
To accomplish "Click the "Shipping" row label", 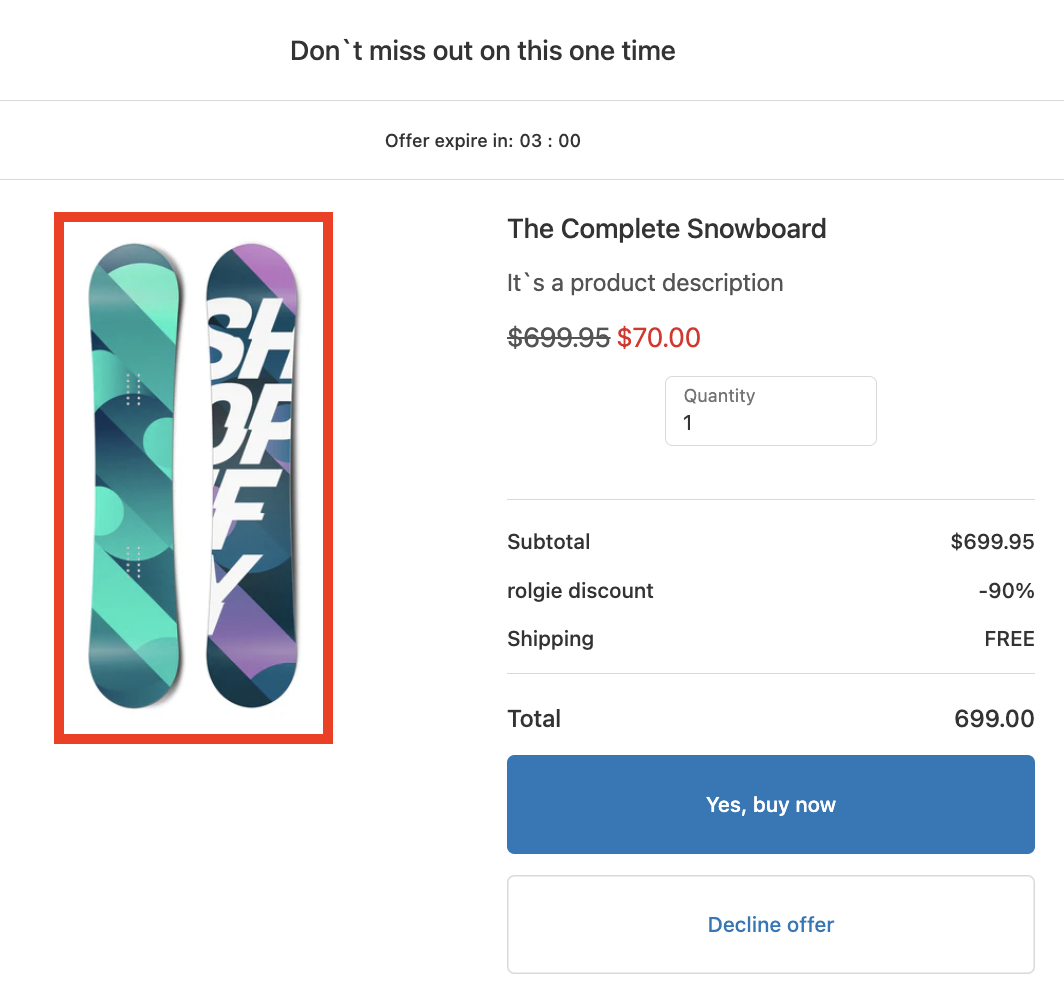I will pyautogui.click(x=550, y=639).
